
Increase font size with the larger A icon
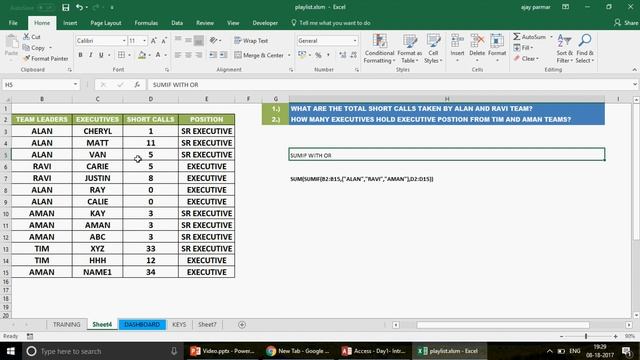tap(154, 41)
